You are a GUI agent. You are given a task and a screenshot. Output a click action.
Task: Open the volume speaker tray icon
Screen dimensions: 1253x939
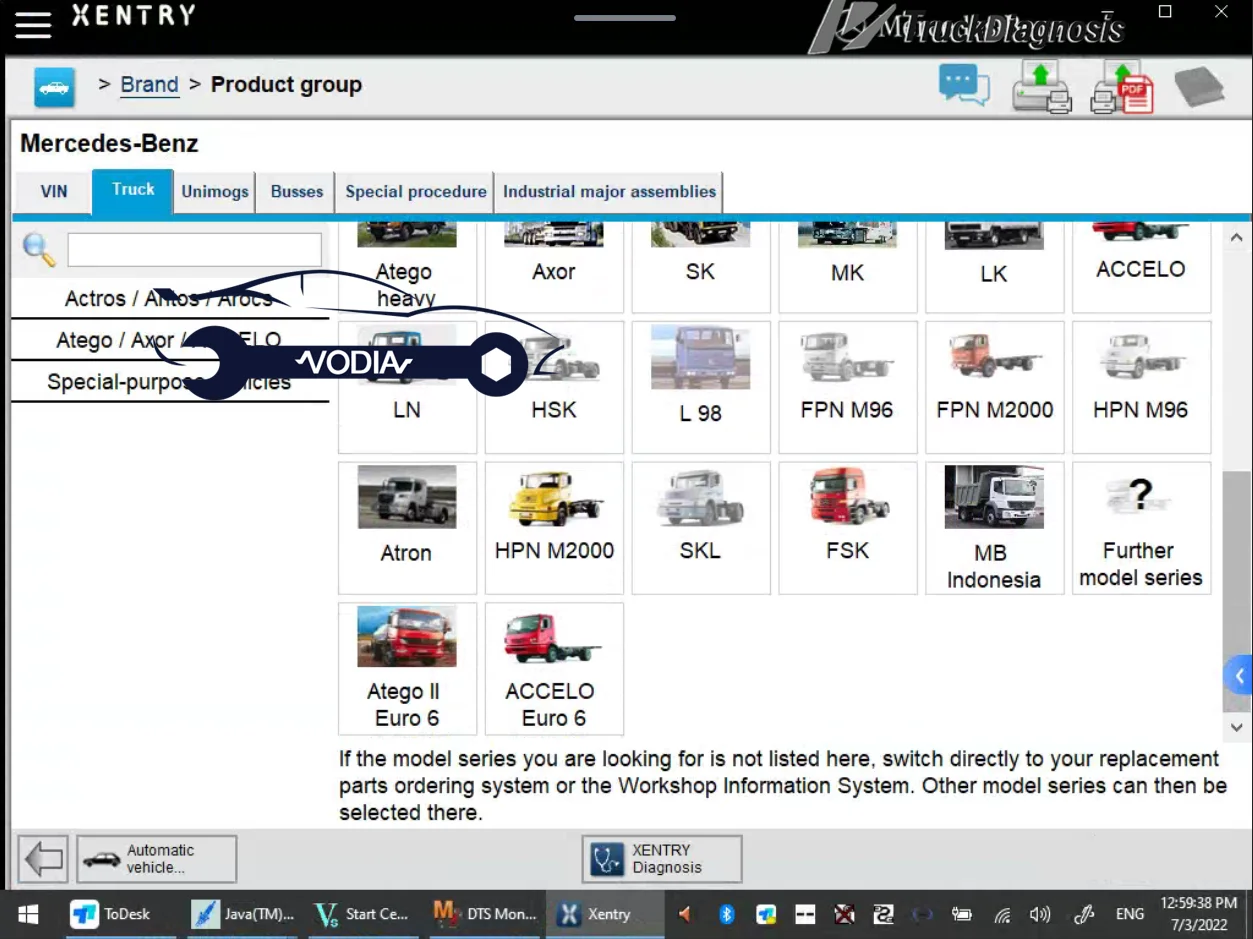1040,914
